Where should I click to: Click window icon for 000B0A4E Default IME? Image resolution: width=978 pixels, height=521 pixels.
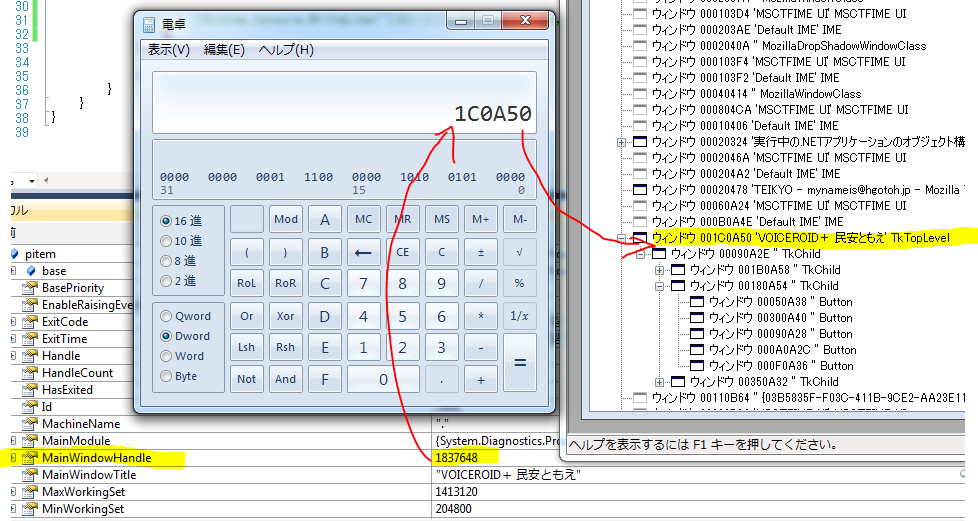[640, 222]
